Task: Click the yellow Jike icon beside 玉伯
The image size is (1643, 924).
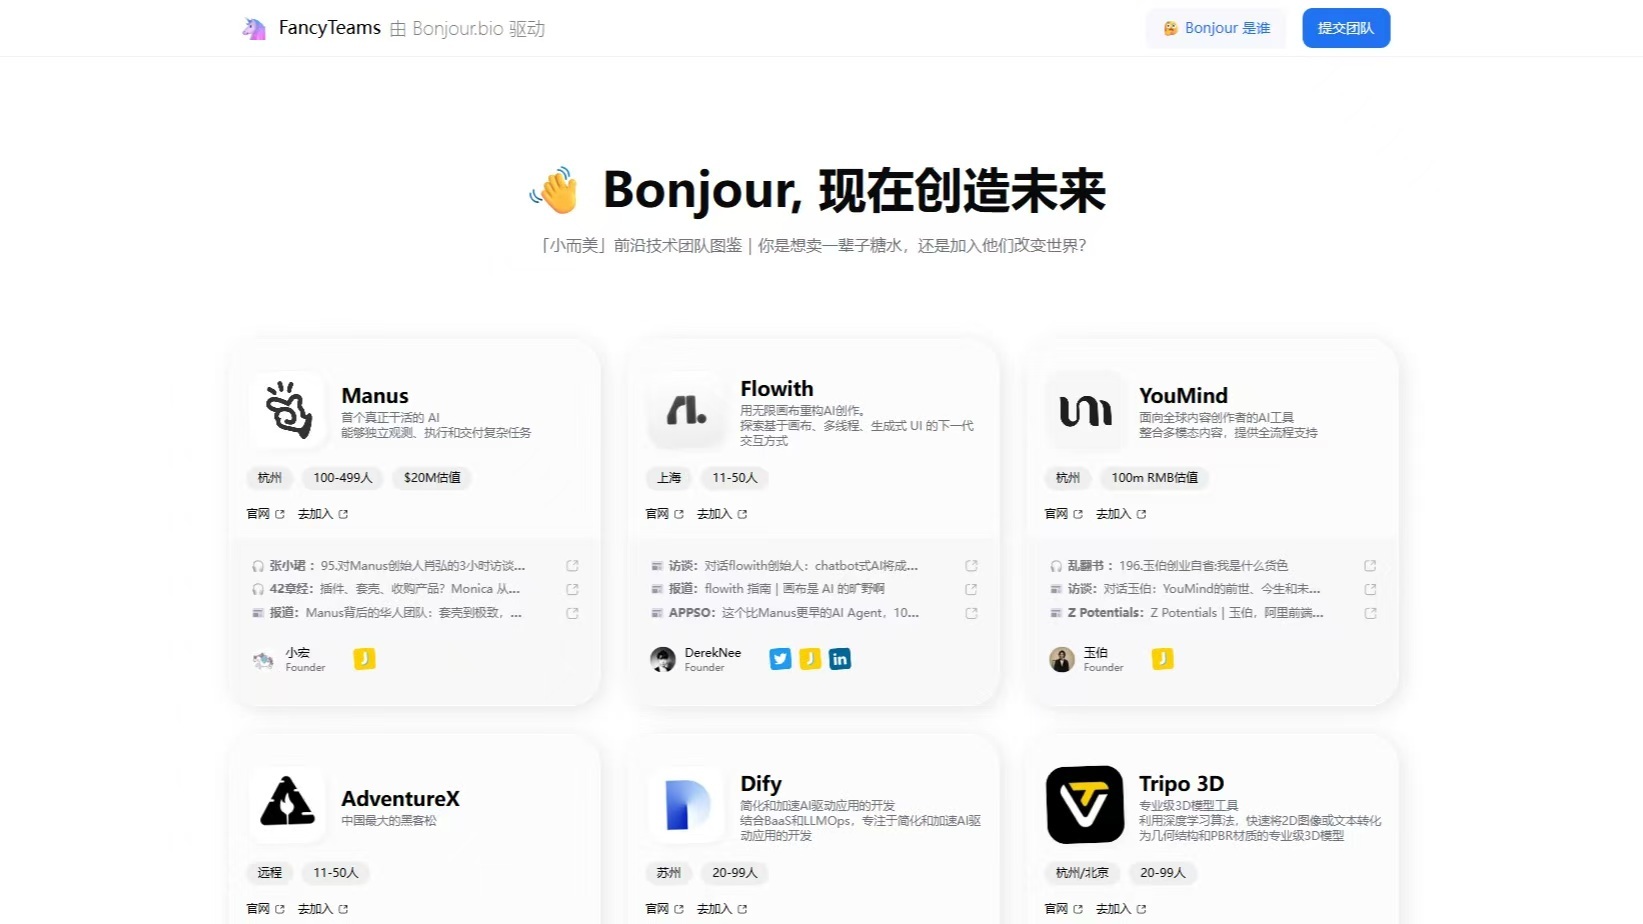Action: pos(1162,659)
